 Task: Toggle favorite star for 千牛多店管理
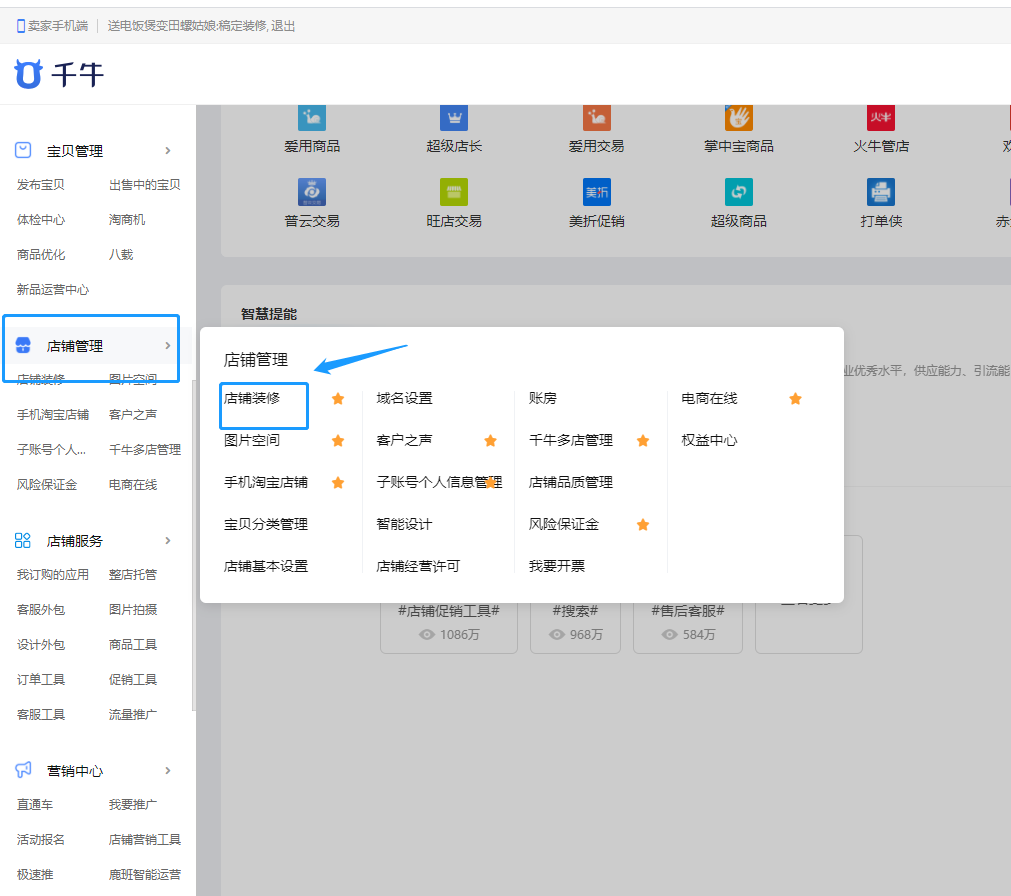(x=643, y=441)
